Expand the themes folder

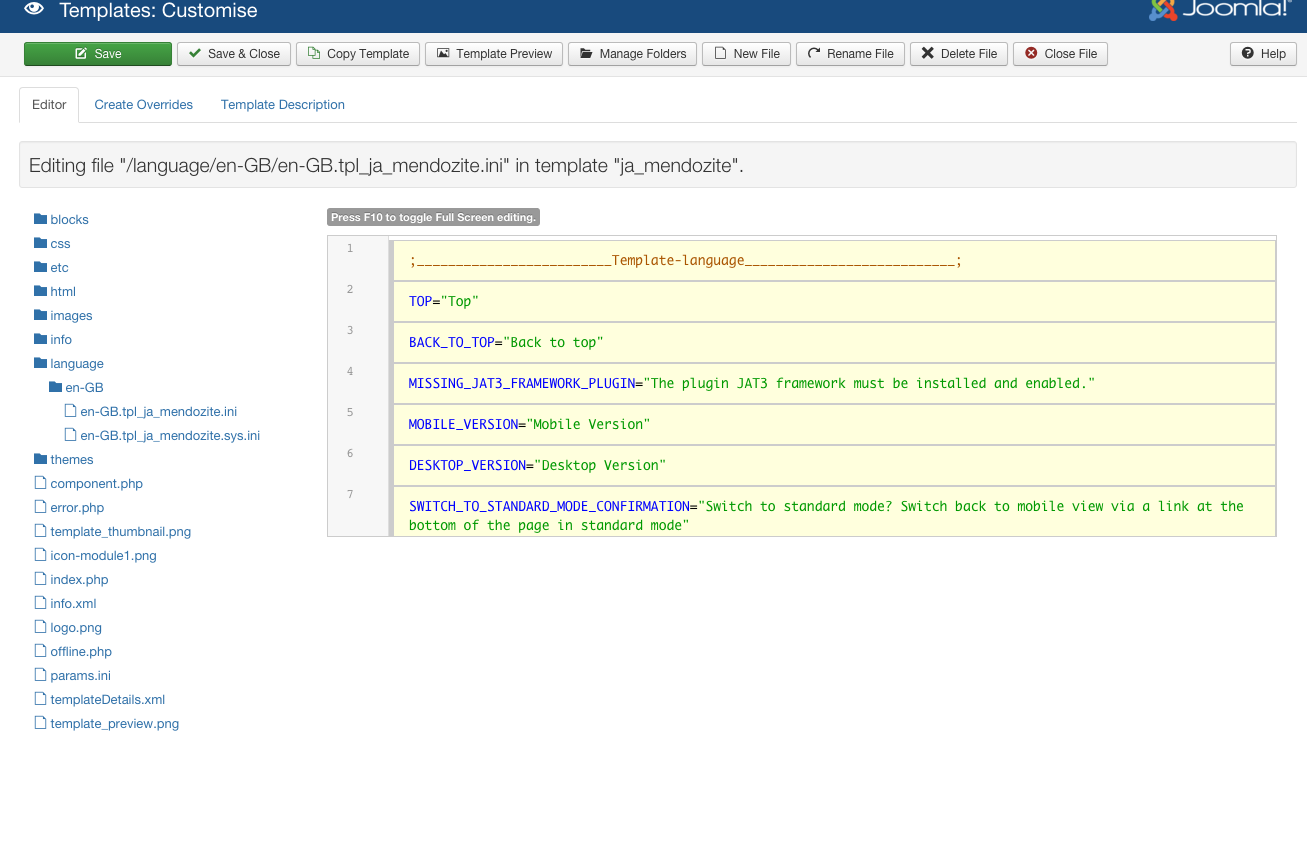click(71, 460)
